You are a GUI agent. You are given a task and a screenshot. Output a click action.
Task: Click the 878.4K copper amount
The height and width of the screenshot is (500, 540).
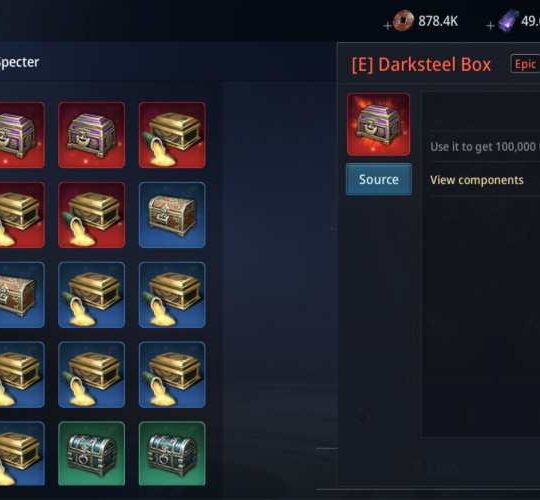tap(438, 21)
